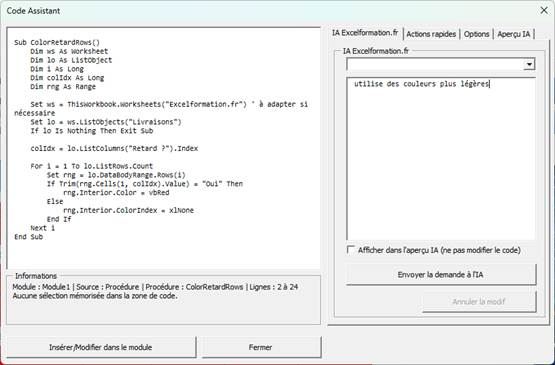The width and height of the screenshot is (555, 365).
Task: Click the prompt text box containing 'utilise des couleurs'
Action: pos(441,159)
